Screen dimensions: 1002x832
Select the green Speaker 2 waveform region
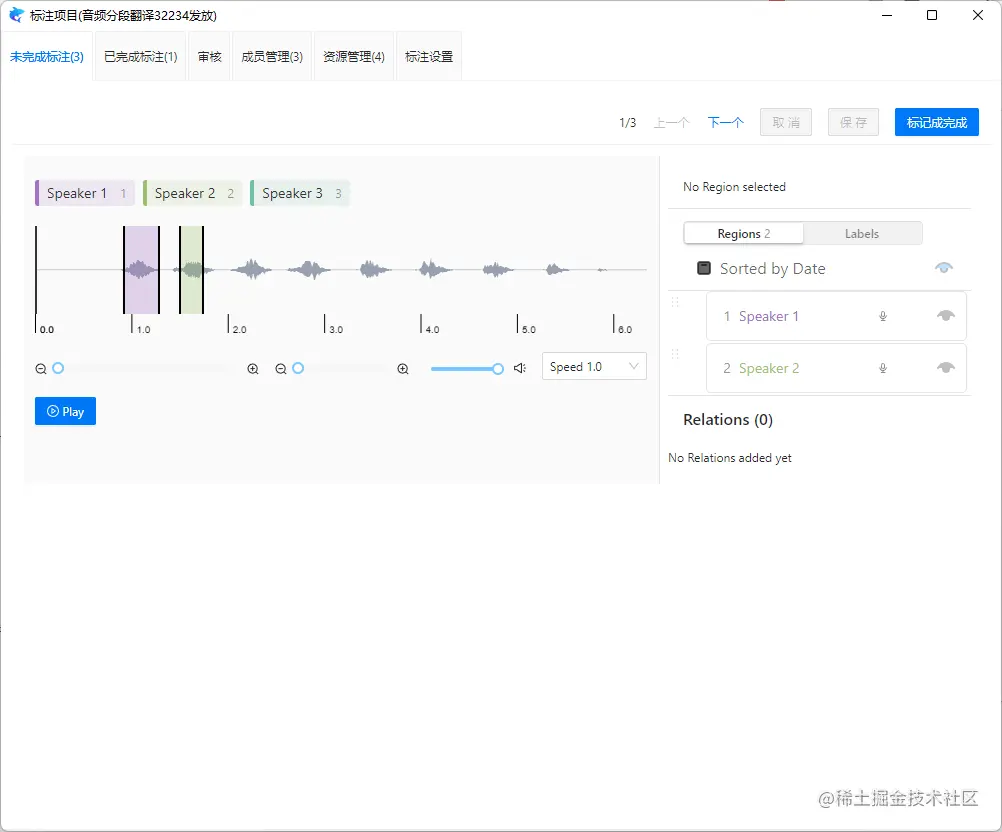click(192, 270)
